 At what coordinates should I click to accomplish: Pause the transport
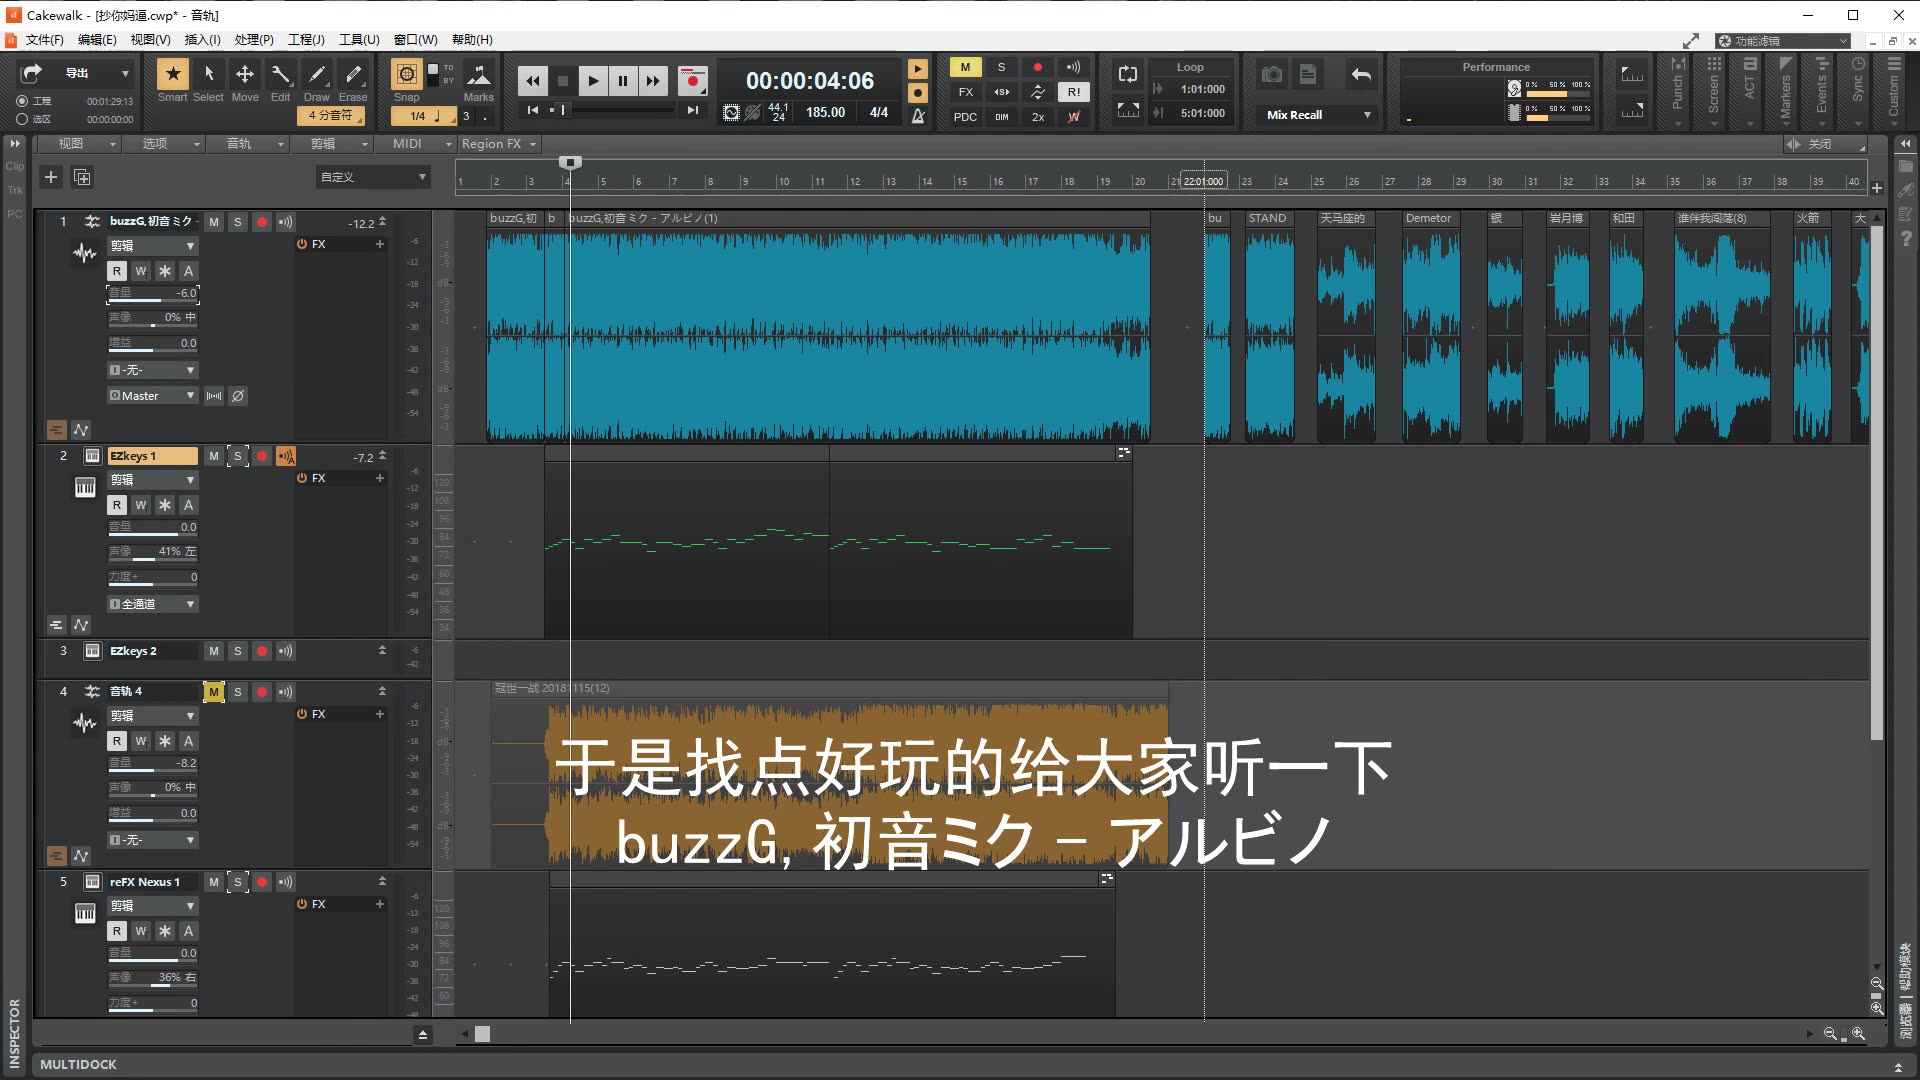[622, 81]
